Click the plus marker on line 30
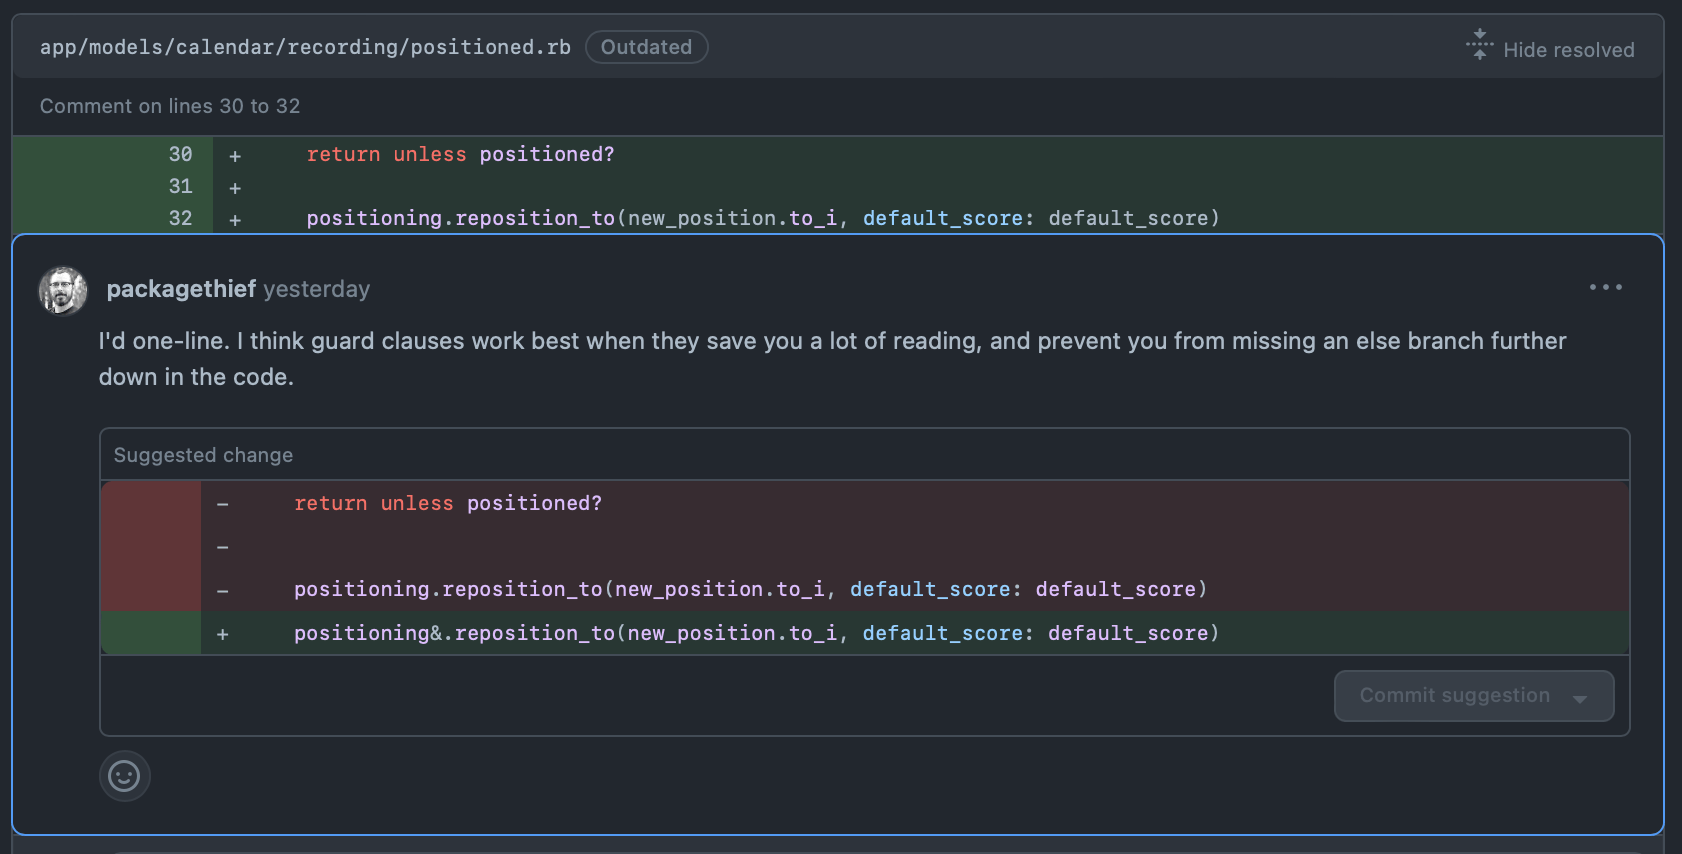1682x854 pixels. click(x=235, y=156)
